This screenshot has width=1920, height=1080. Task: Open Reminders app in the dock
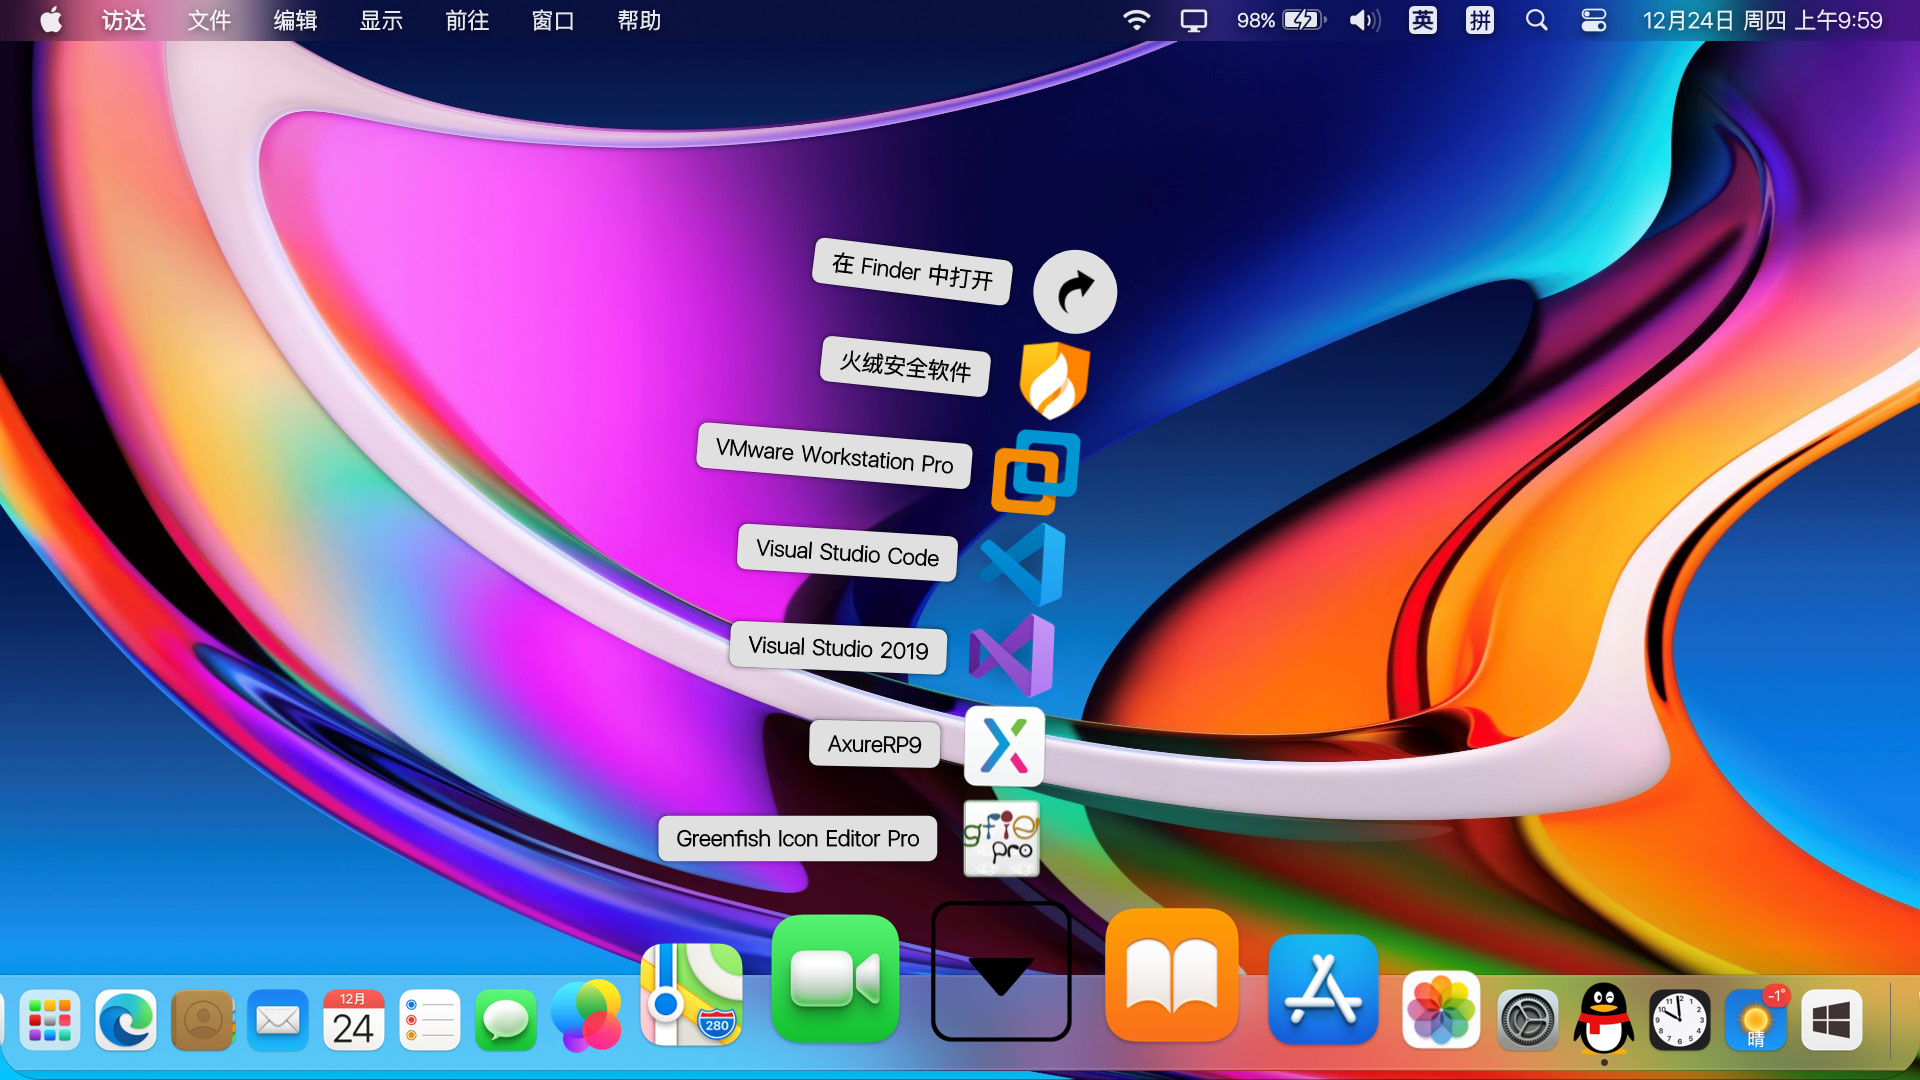pyautogui.click(x=430, y=1020)
